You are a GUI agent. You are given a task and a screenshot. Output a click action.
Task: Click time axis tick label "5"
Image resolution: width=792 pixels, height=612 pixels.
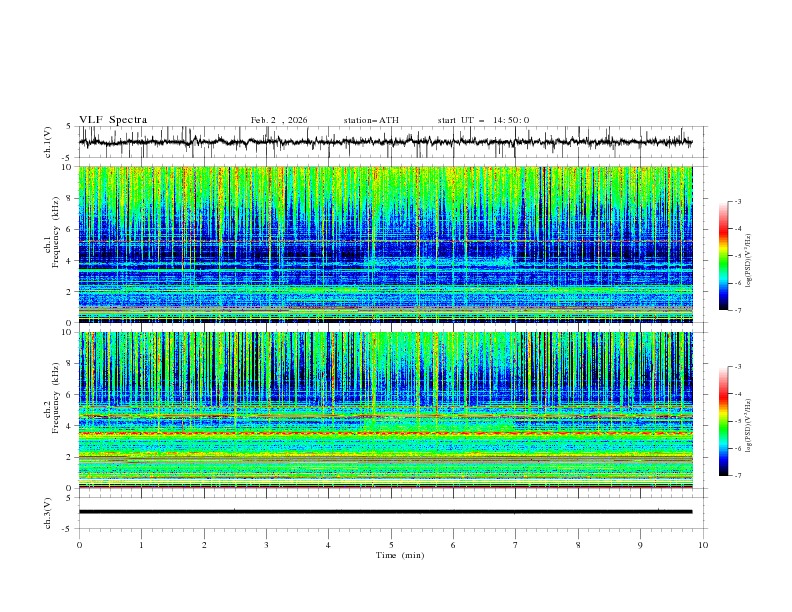click(391, 545)
